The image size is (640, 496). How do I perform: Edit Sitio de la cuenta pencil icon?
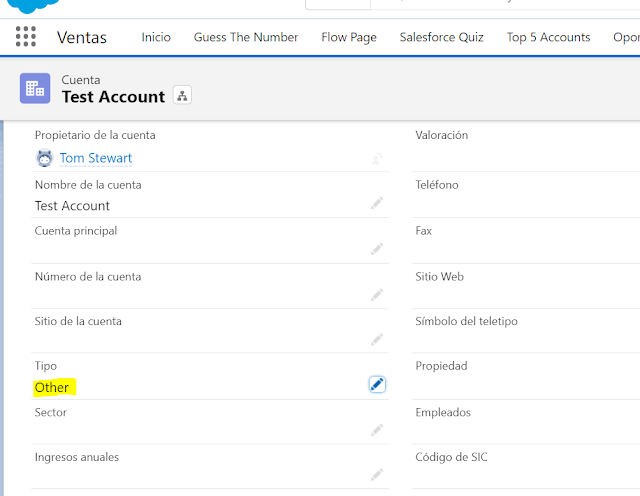[x=377, y=339]
